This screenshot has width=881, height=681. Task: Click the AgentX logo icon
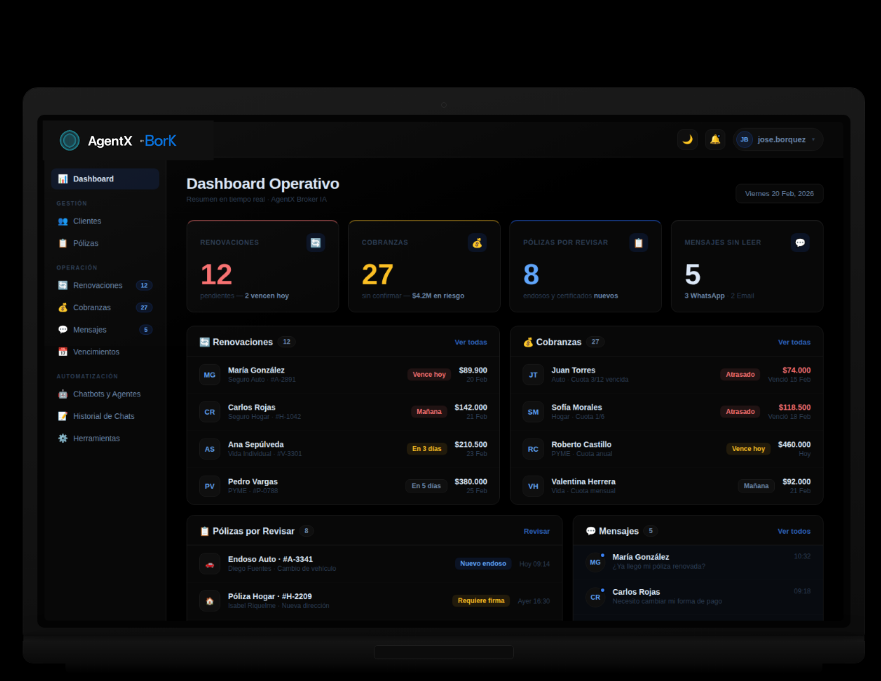pos(70,141)
